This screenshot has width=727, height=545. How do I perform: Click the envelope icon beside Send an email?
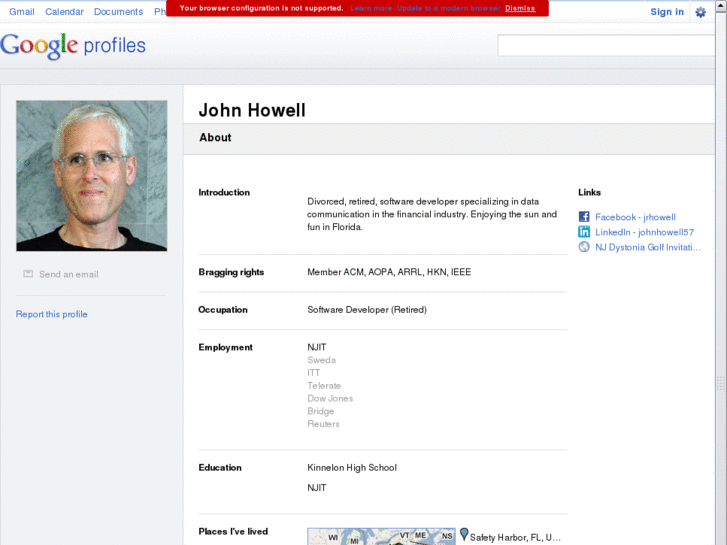[28, 274]
